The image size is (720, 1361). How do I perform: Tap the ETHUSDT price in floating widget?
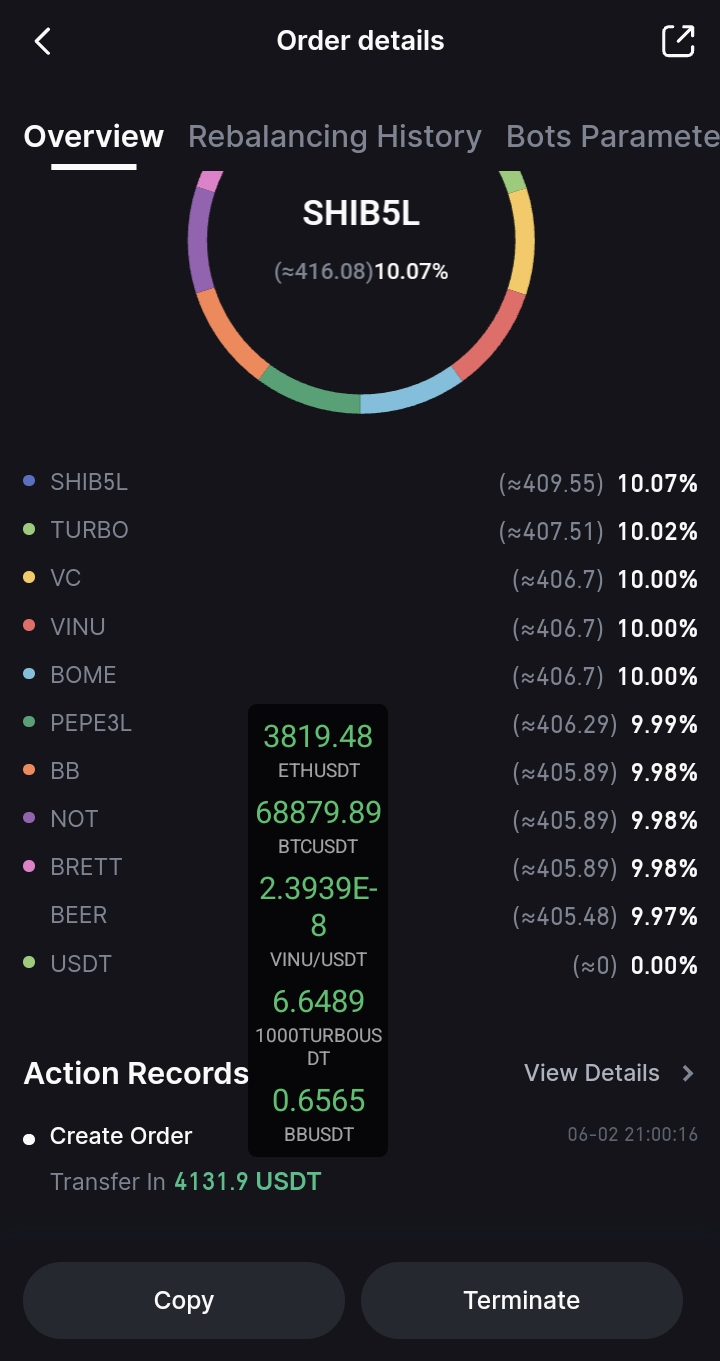pos(318,748)
